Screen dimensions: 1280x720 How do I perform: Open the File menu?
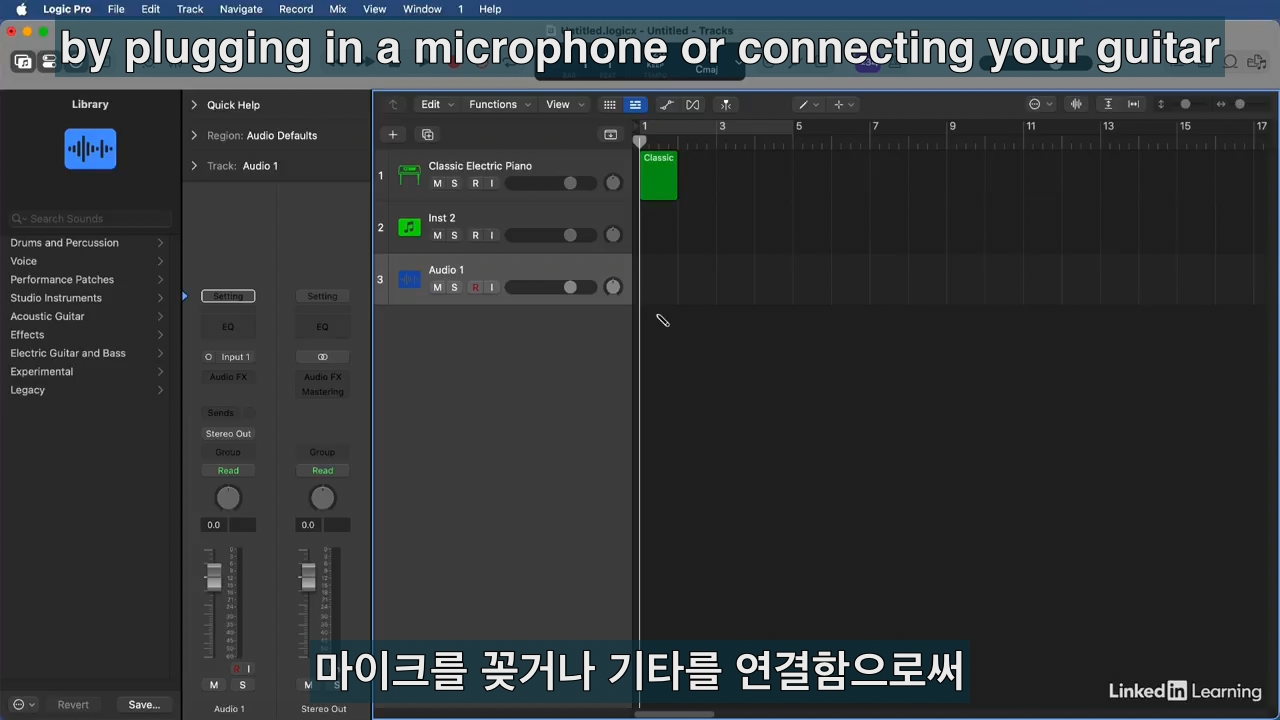(x=116, y=9)
